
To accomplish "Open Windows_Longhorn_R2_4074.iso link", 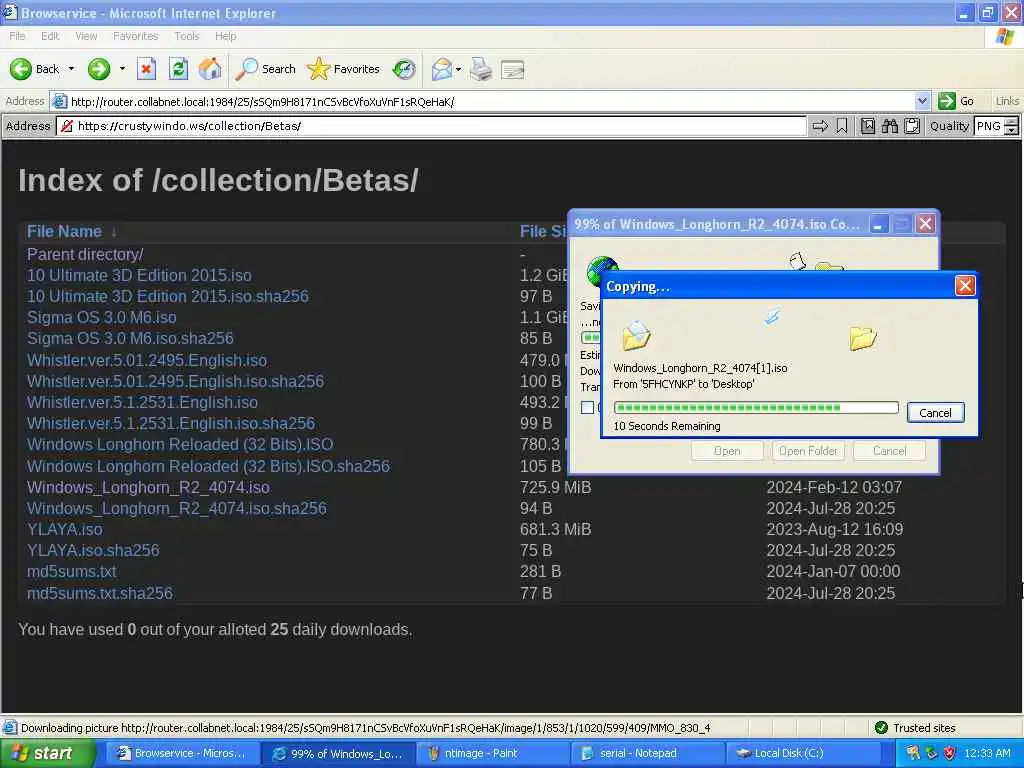I will (148, 487).
